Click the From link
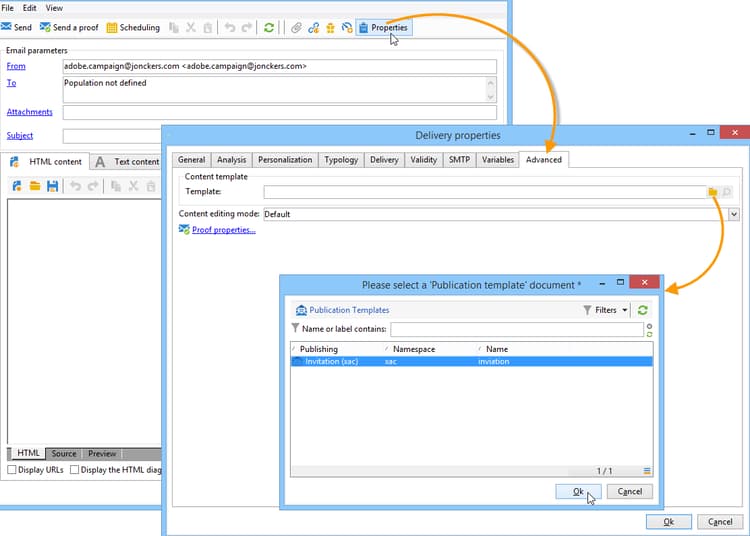Screen dimensions: 750x536 point(16,66)
